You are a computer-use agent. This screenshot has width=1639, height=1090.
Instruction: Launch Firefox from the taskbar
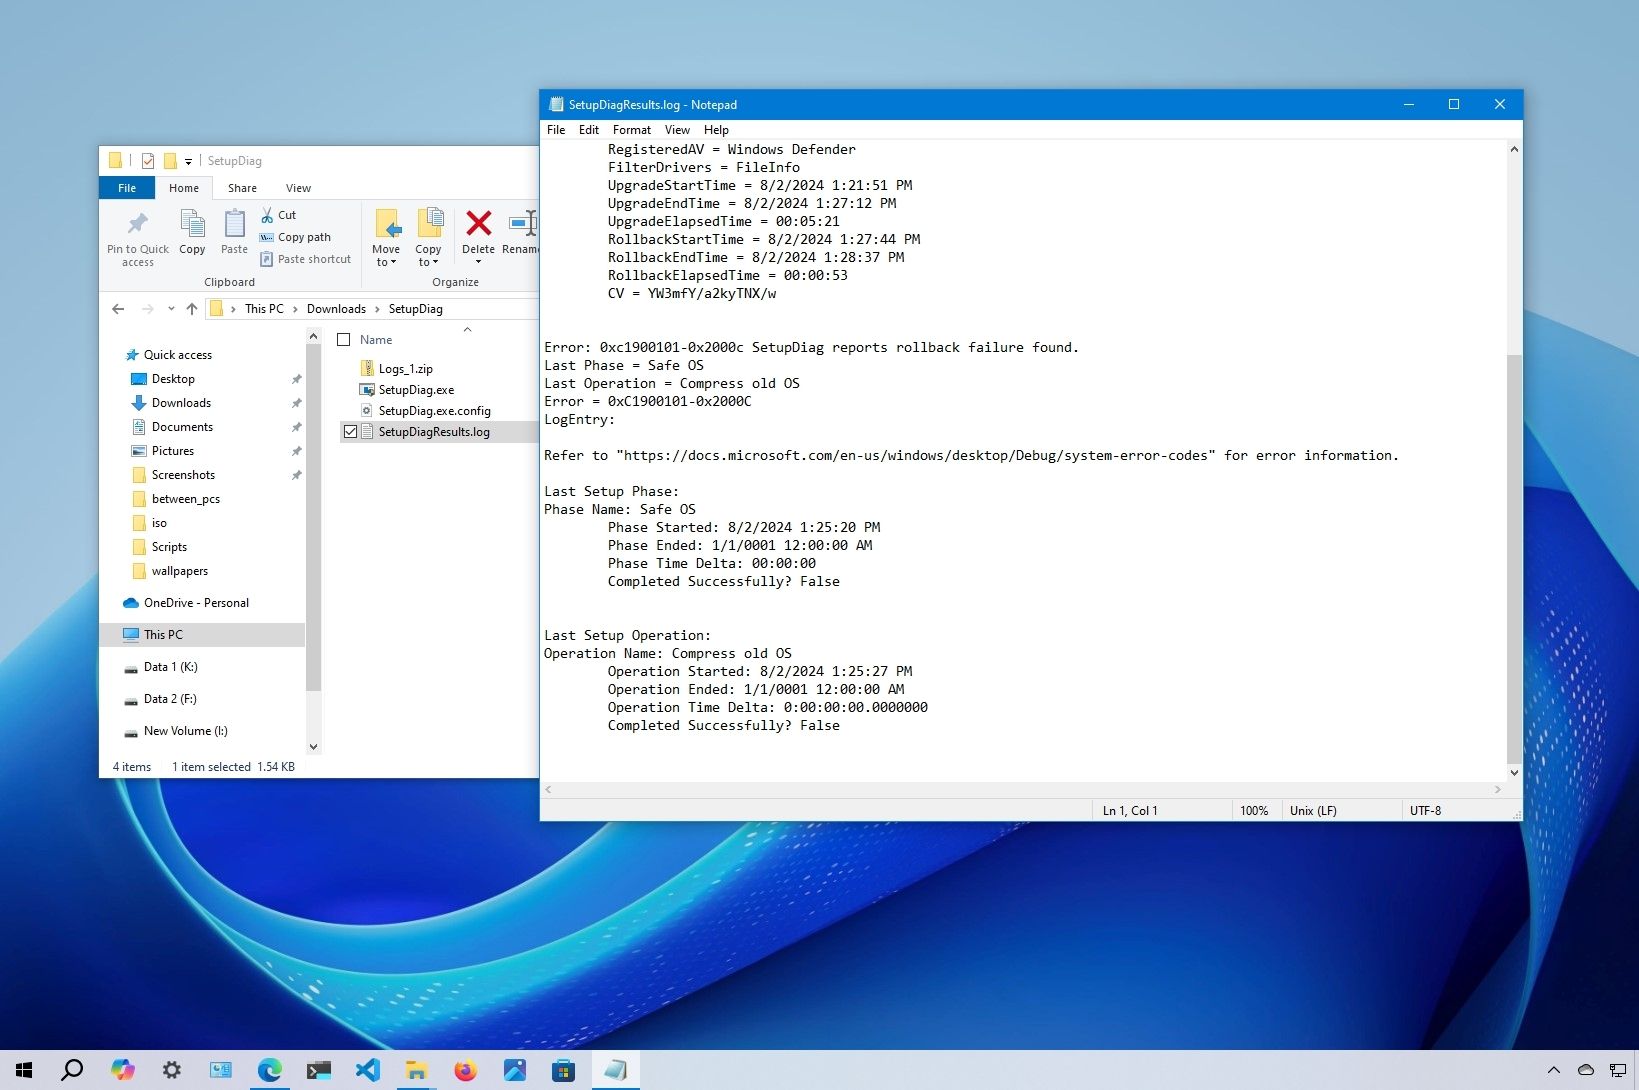466,1070
